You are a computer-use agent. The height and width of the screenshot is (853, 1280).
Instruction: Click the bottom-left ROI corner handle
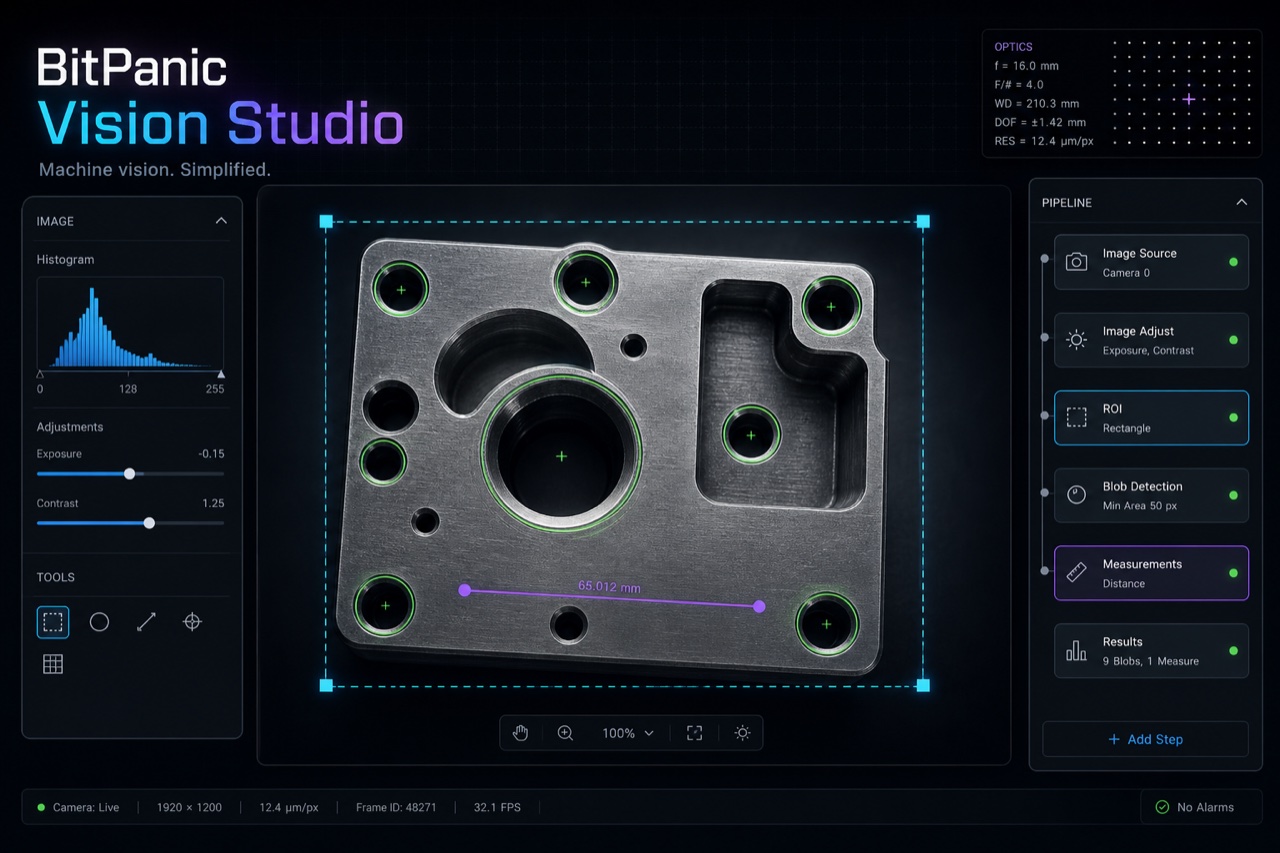326,685
